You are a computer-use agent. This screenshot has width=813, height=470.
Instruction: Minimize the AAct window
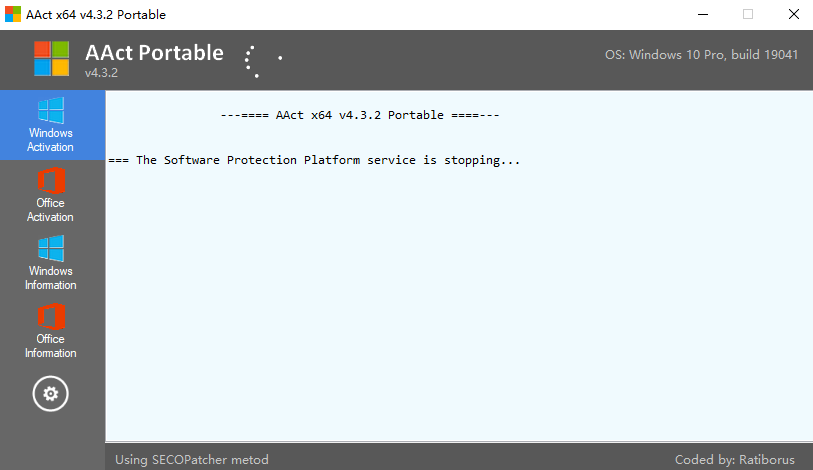tap(703, 14)
